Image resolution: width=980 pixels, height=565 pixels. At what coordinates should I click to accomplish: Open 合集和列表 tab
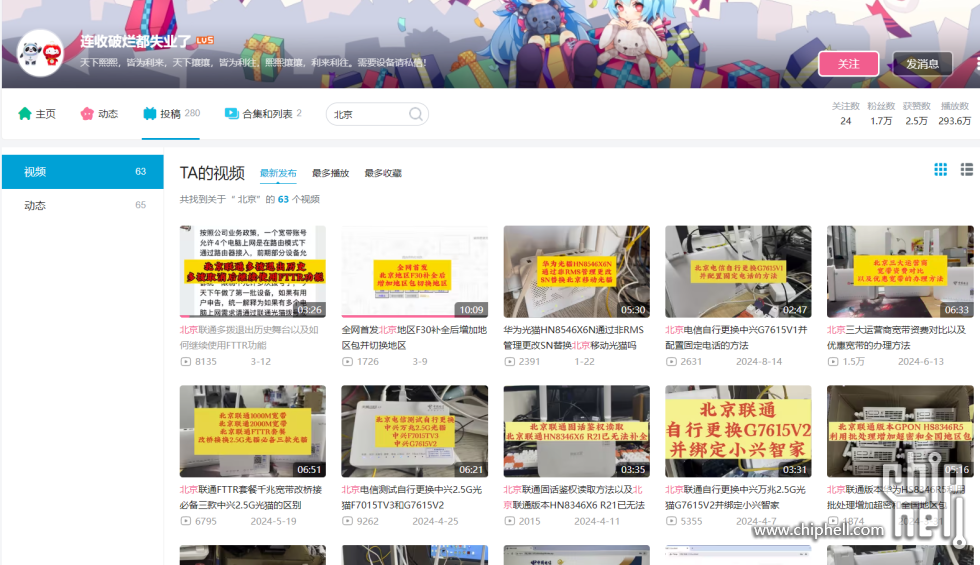pyautogui.click(x=263, y=114)
